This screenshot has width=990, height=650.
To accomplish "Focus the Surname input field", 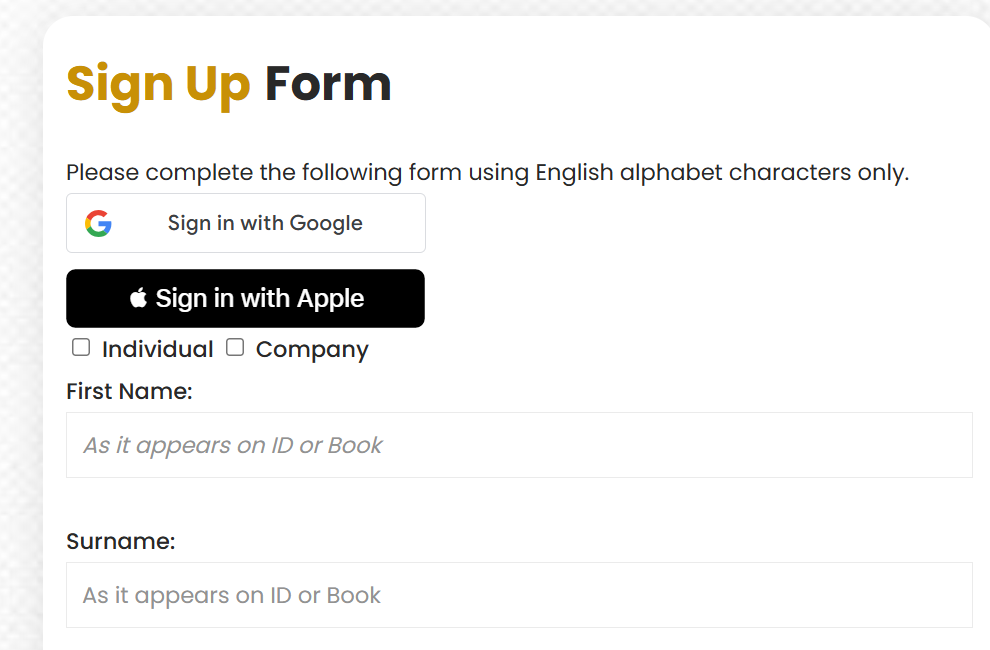I will [519, 595].
